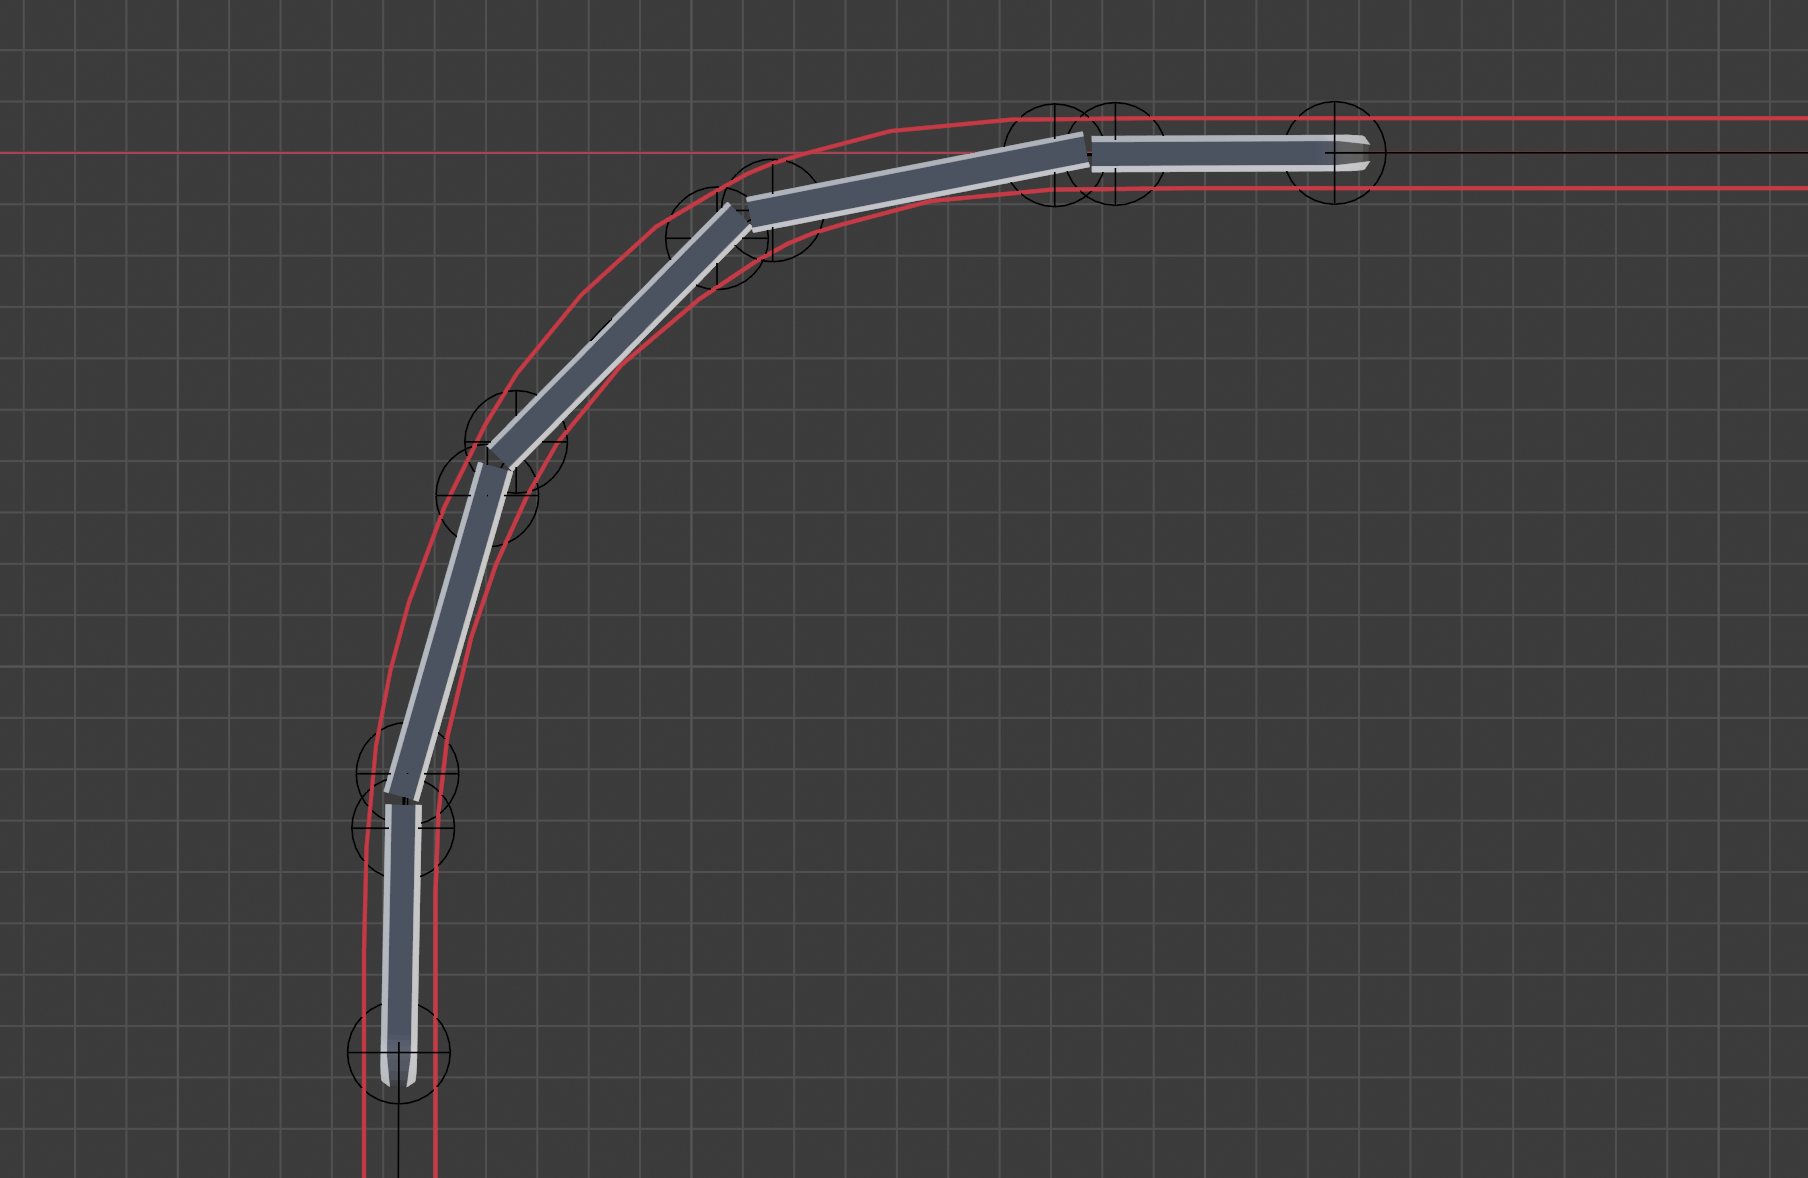Click the black line below the vertical car

(399, 1140)
